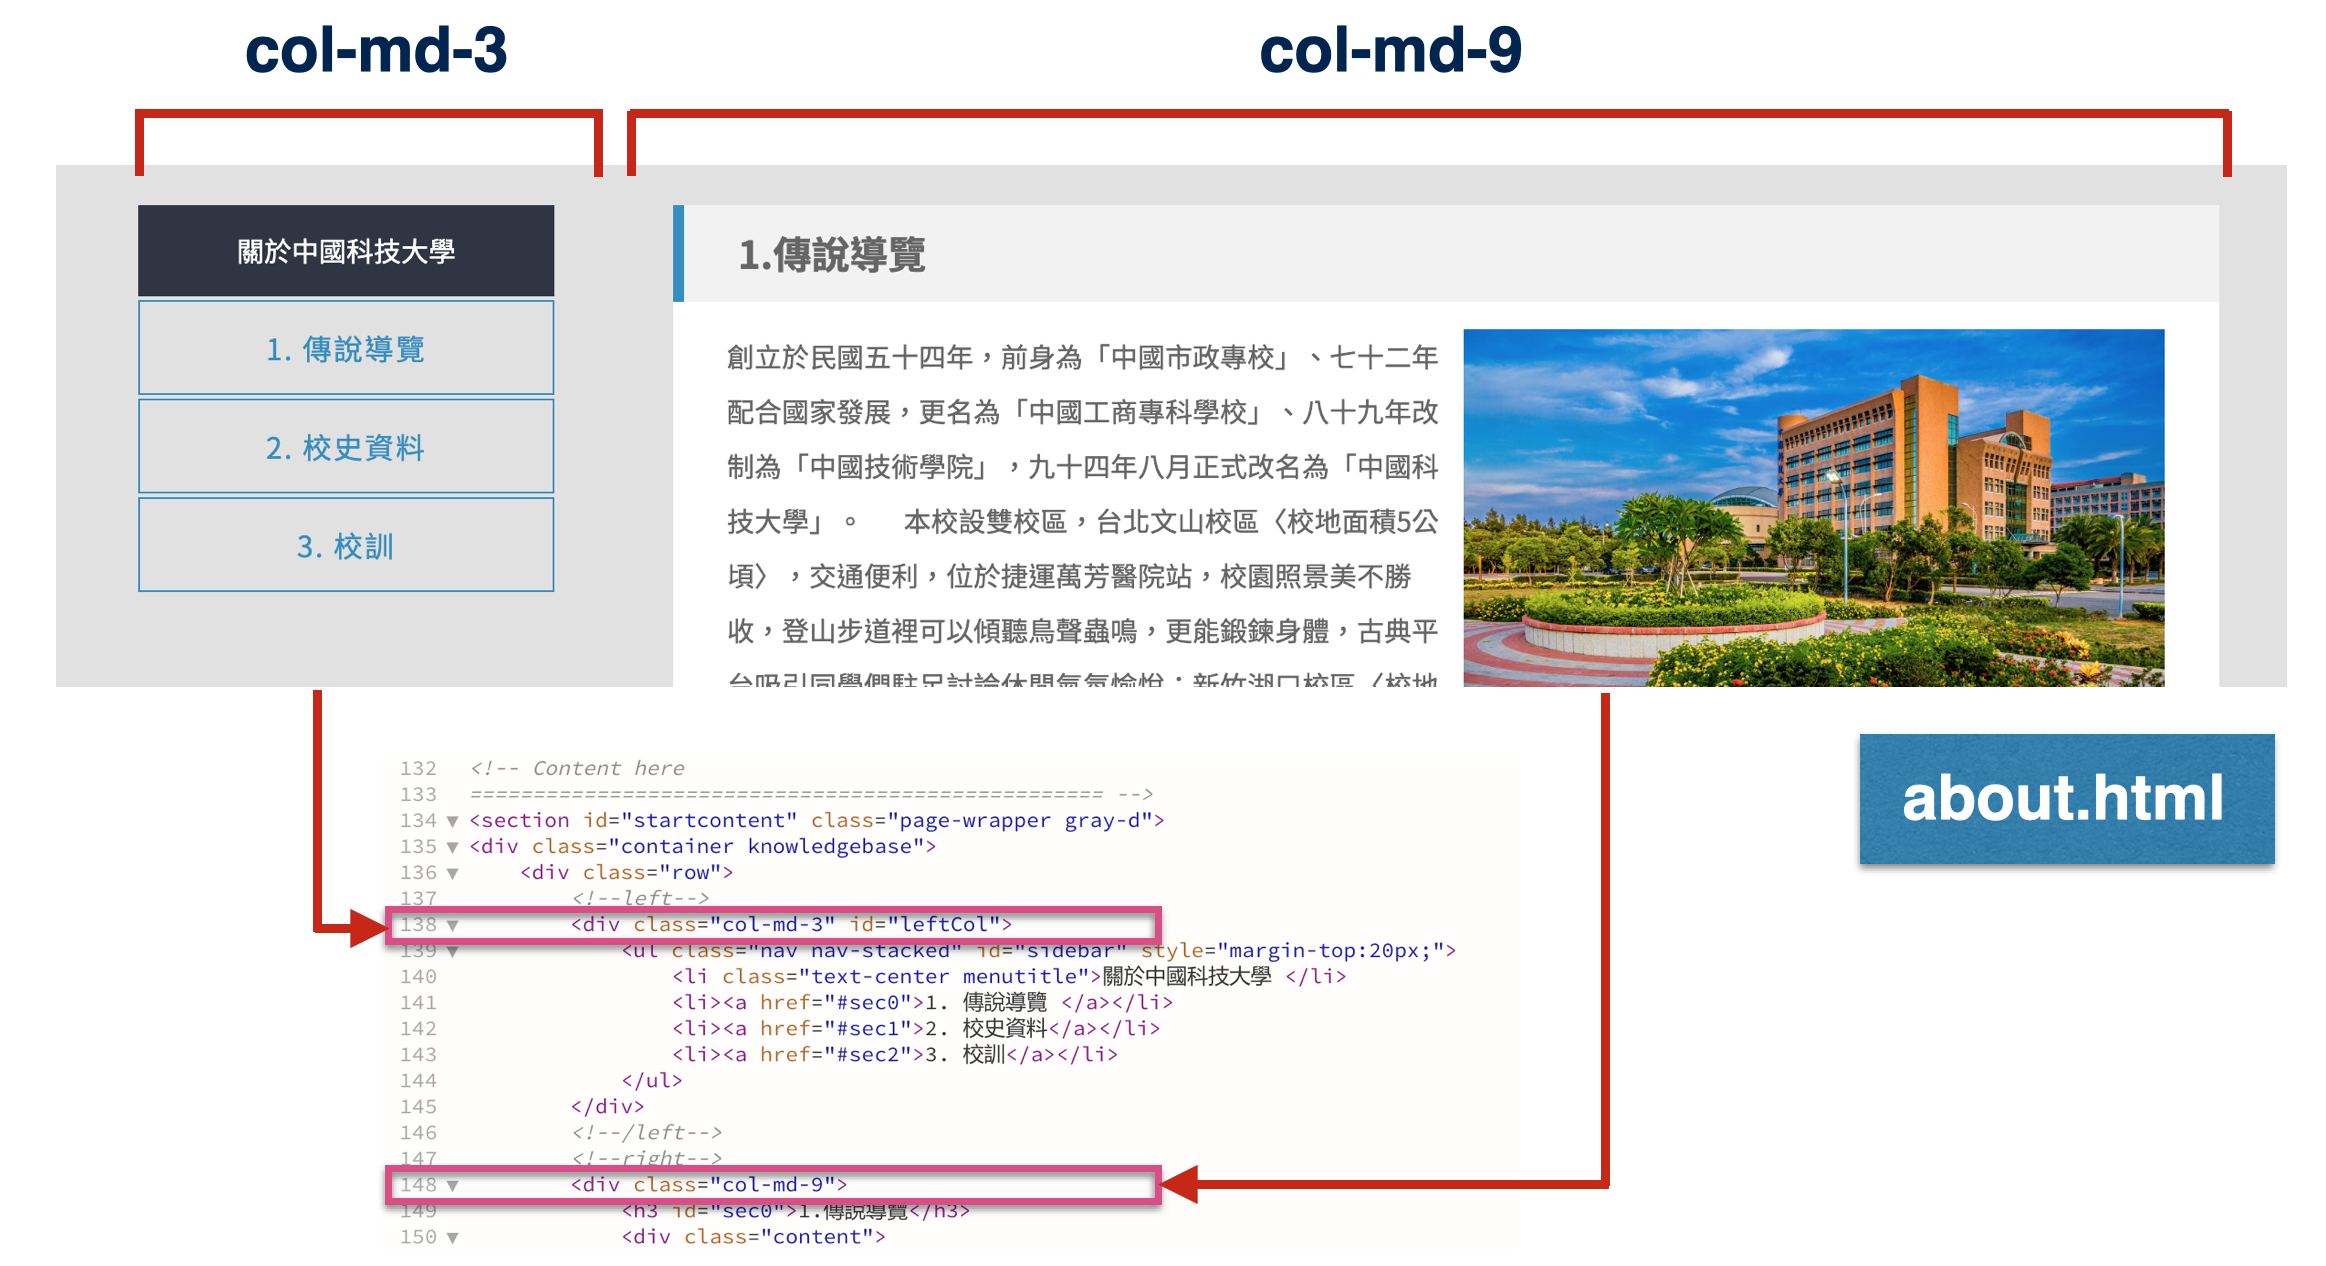Fold the col-md-9 div on line 148
This screenshot has height=1266, width=2326.
452,1185
